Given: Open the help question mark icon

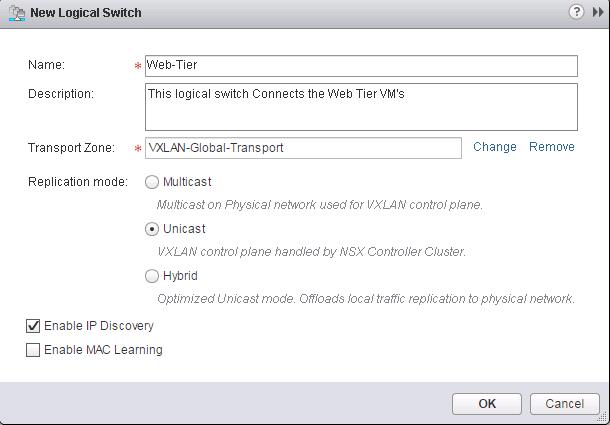Looking at the screenshot, I should coord(576,12).
